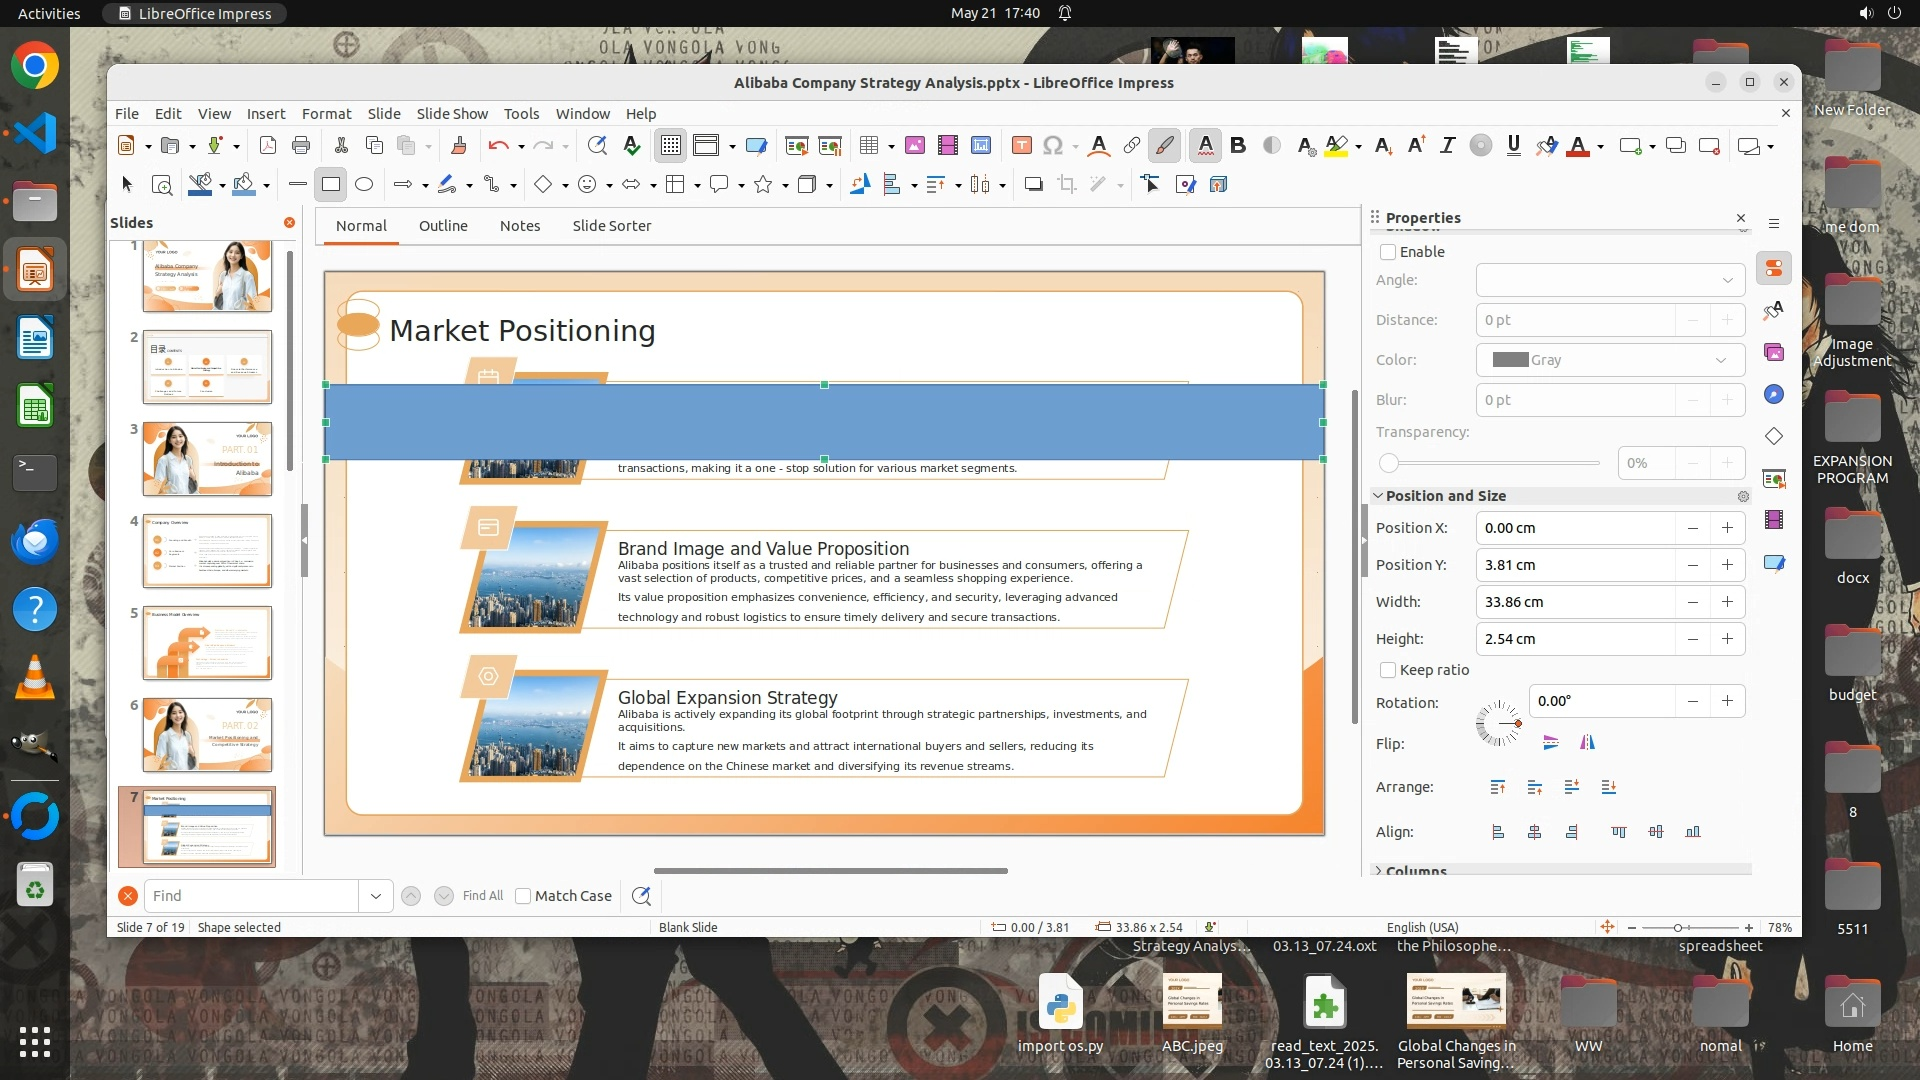The height and width of the screenshot is (1080, 1920).
Task: Switch to Slide Sorter tab
Action: coord(611,226)
